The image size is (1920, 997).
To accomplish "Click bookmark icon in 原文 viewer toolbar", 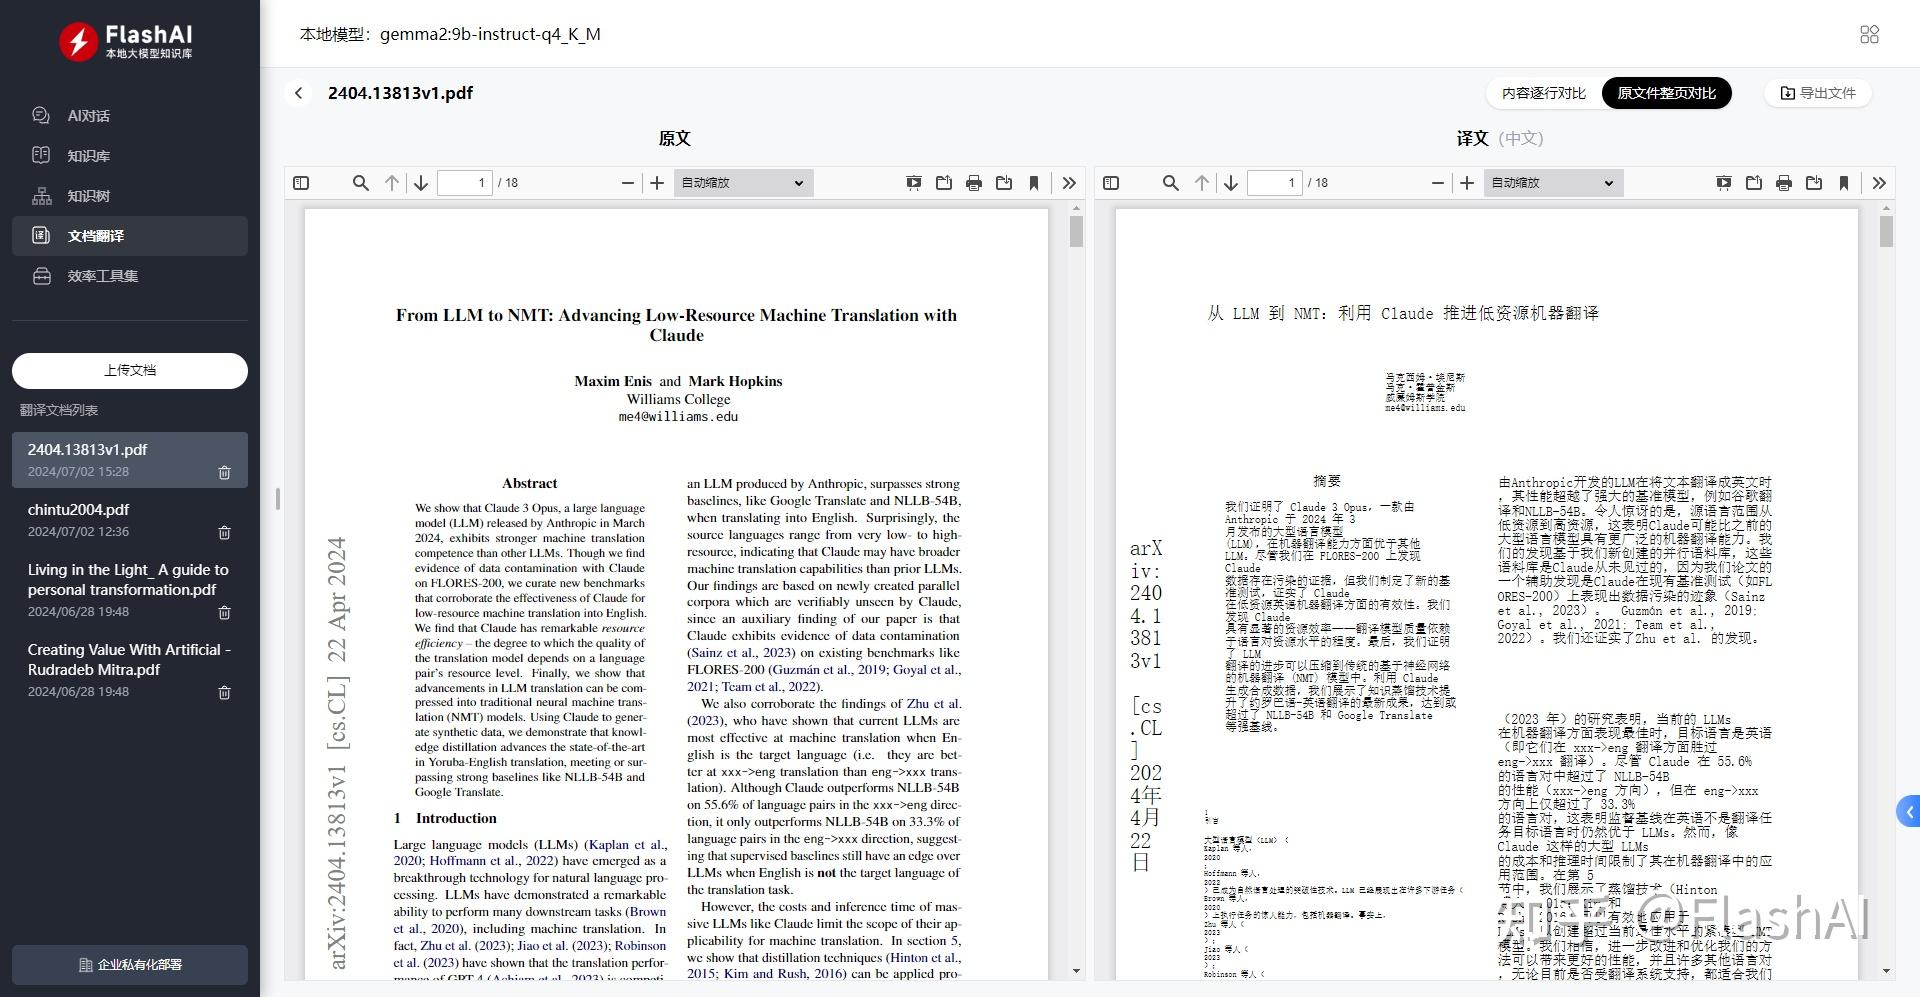I will click(x=1034, y=183).
